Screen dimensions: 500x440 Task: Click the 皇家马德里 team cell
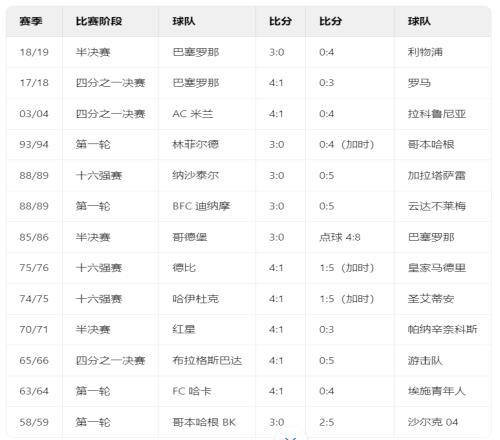point(437,268)
